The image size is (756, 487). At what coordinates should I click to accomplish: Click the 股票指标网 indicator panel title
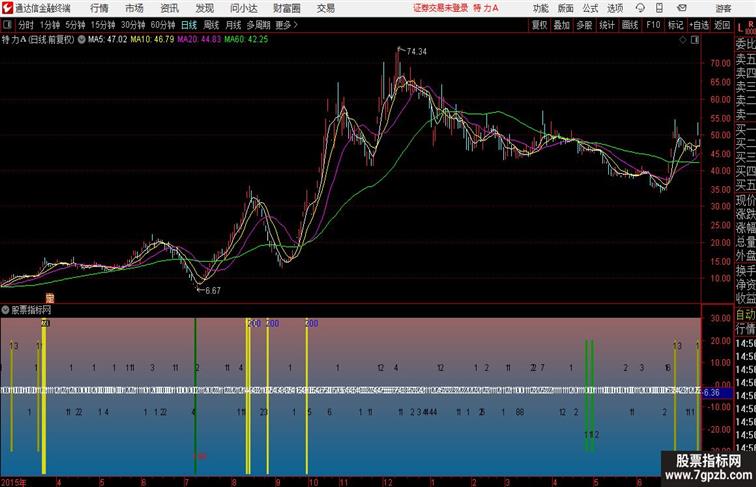(x=31, y=310)
